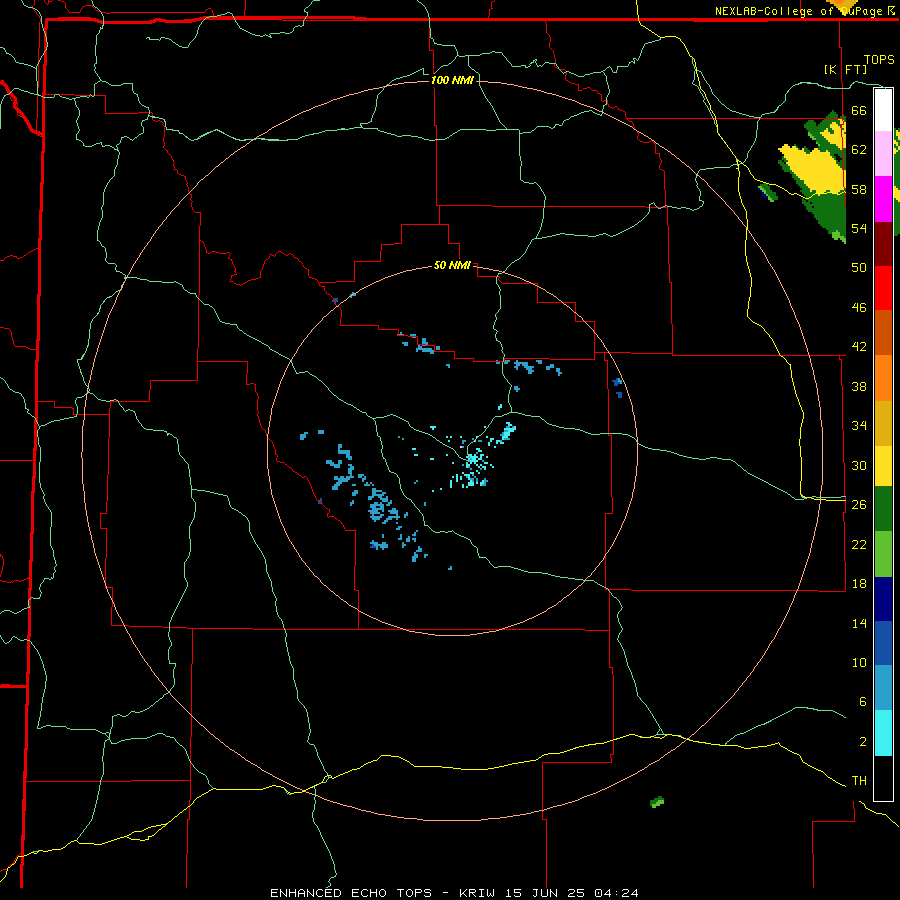Screen dimensions: 900x900
Task: Click the medium blue 10-14 kft legend swatch
Action: click(x=883, y=643)
